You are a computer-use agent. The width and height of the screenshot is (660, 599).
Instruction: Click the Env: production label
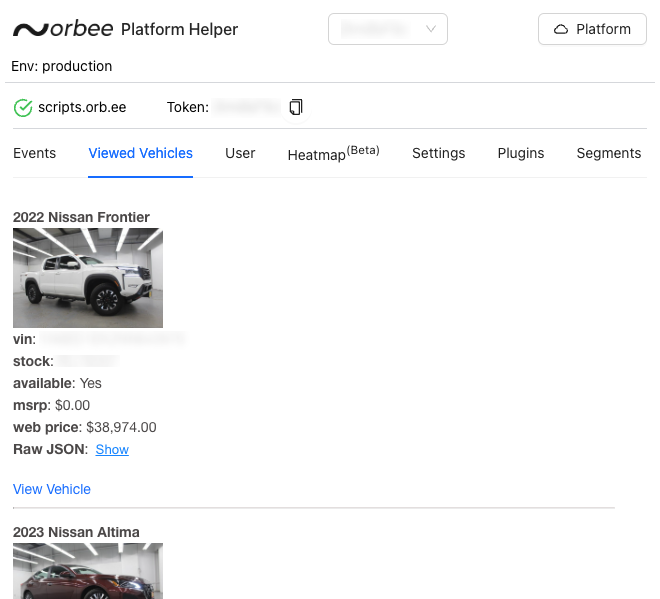(61, 66)
